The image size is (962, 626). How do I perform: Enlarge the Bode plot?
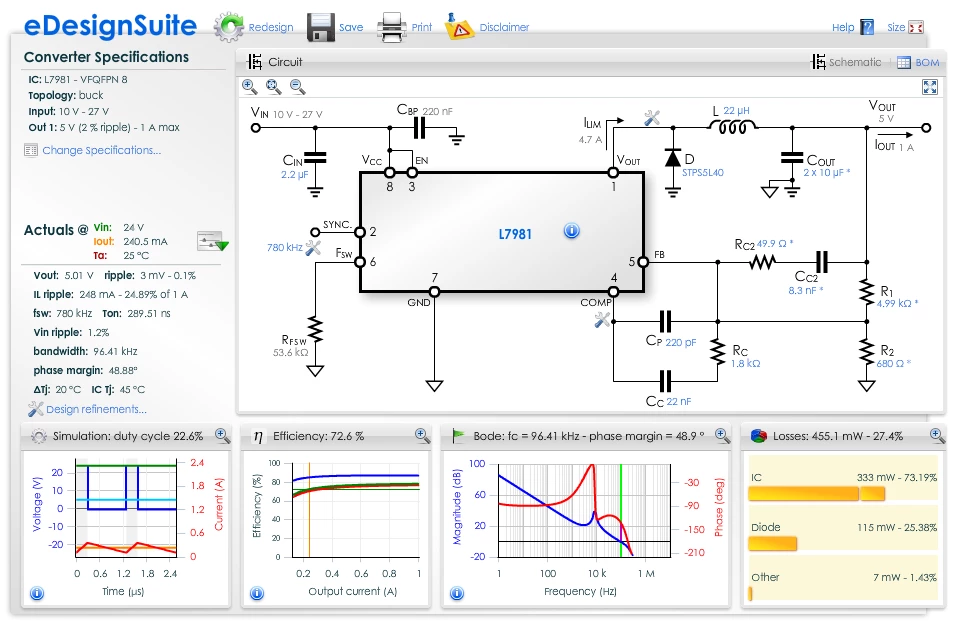(x=722, y=436)
